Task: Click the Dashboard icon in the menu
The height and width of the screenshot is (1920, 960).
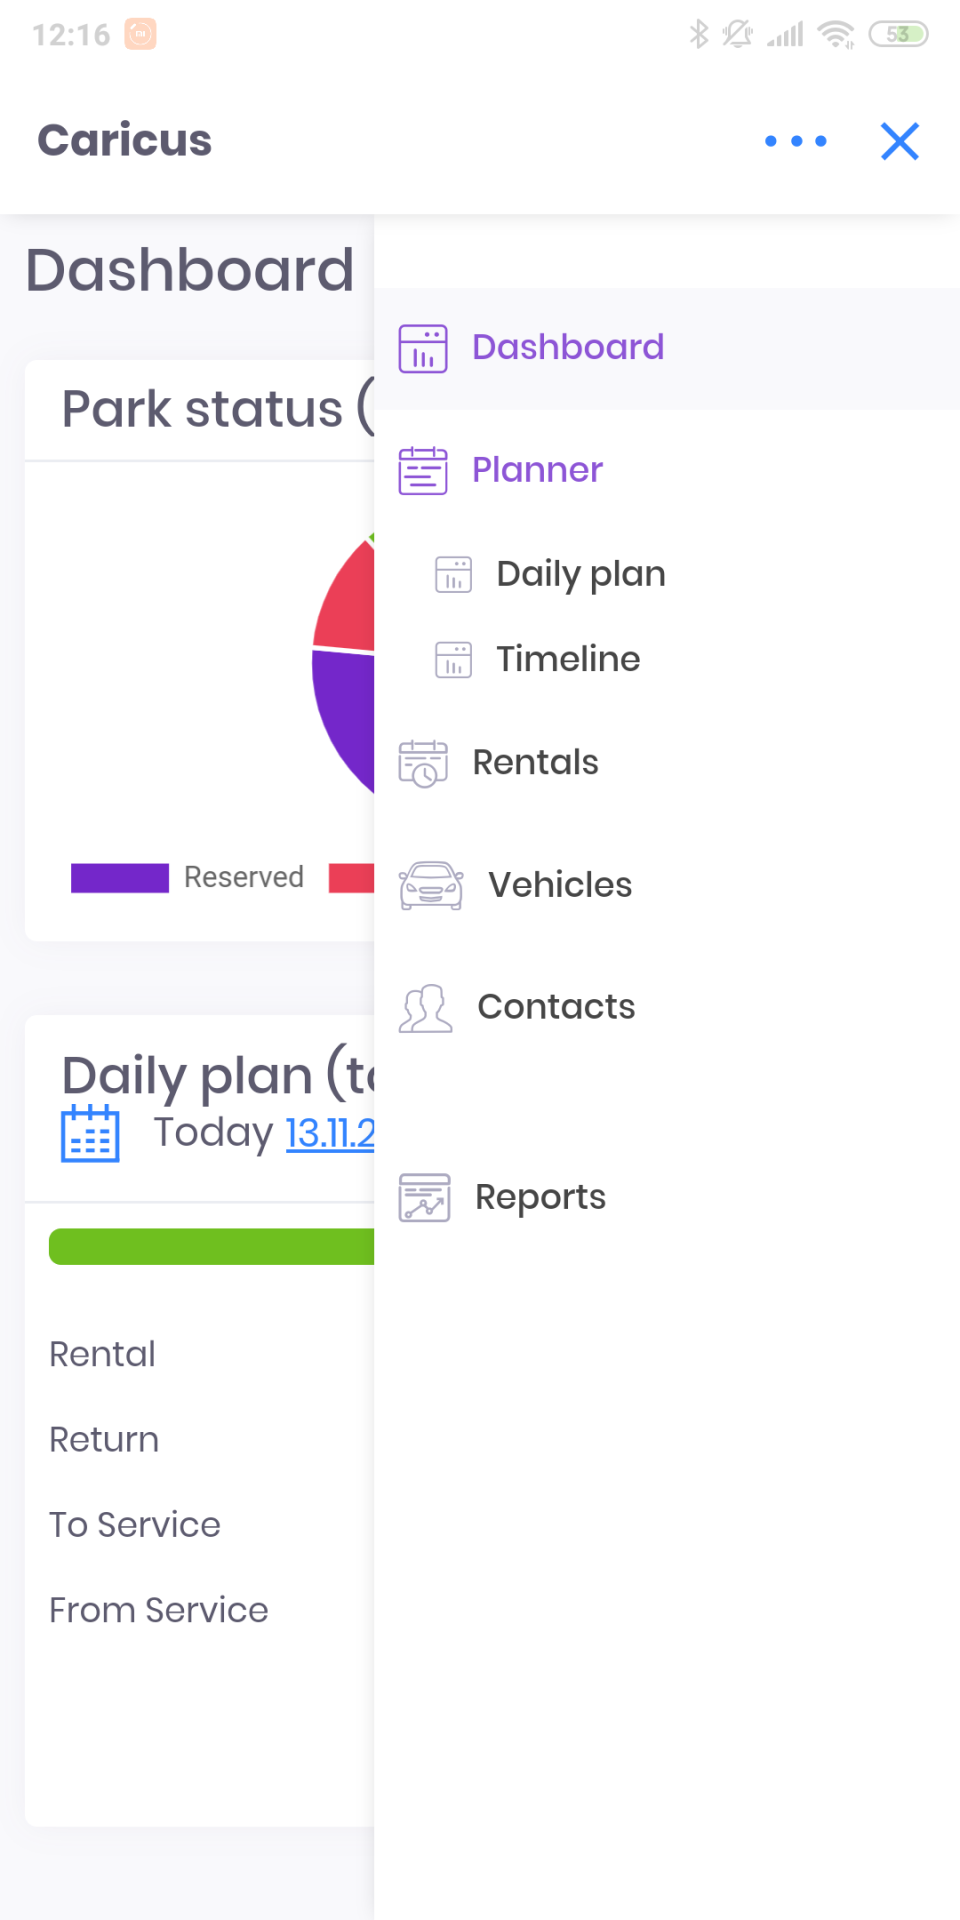Action: point(422,348)
